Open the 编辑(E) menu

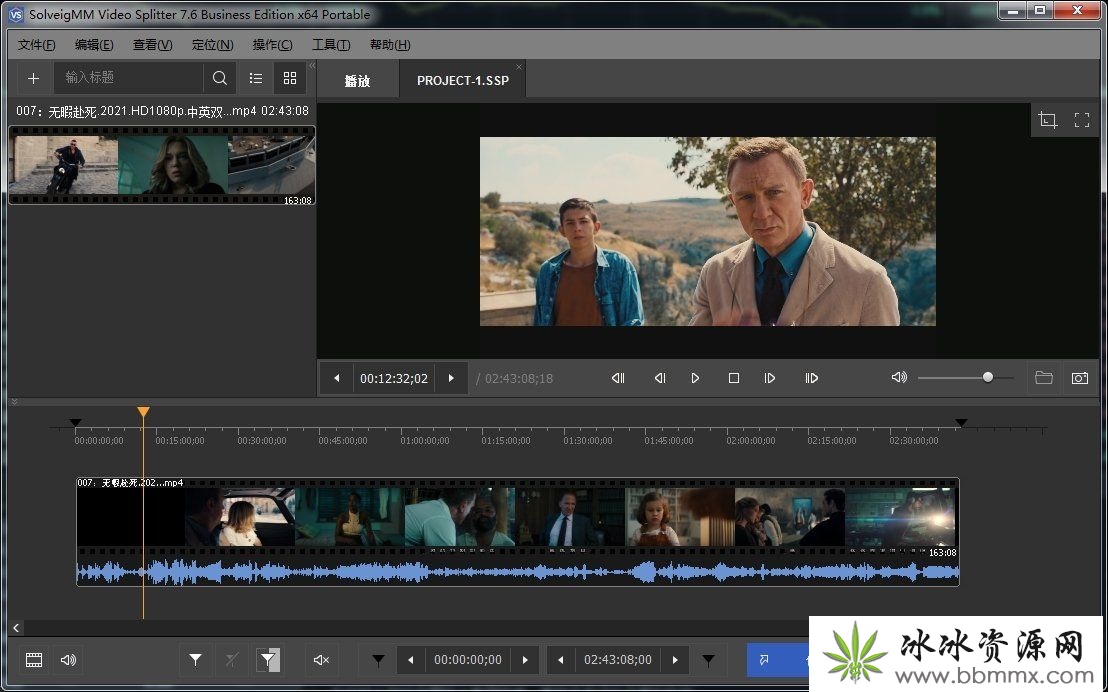tap(94, 45)
